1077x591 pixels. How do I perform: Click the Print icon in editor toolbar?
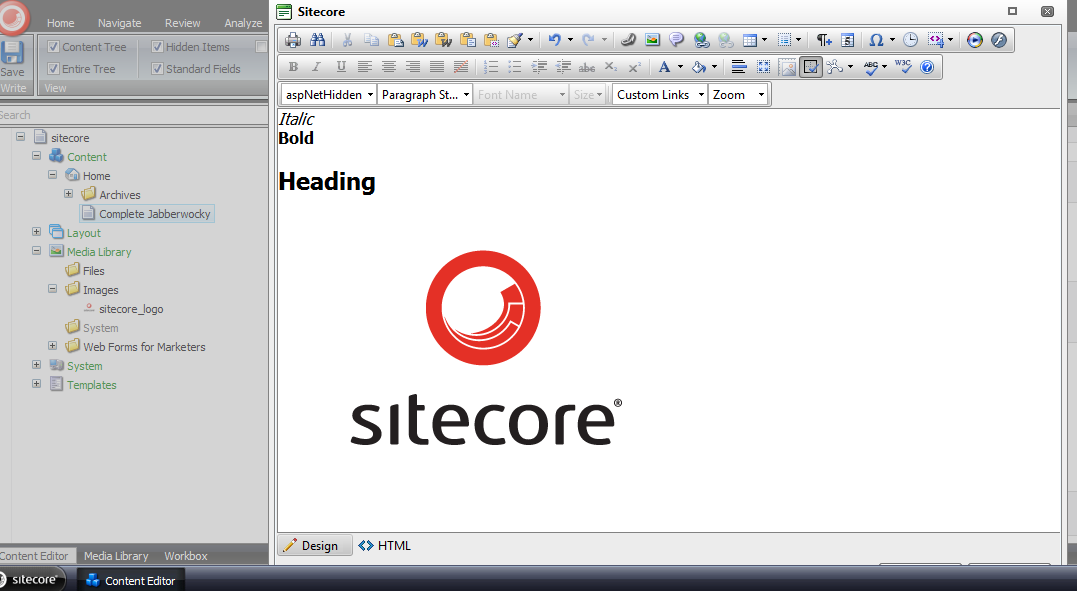coord(293,40)
